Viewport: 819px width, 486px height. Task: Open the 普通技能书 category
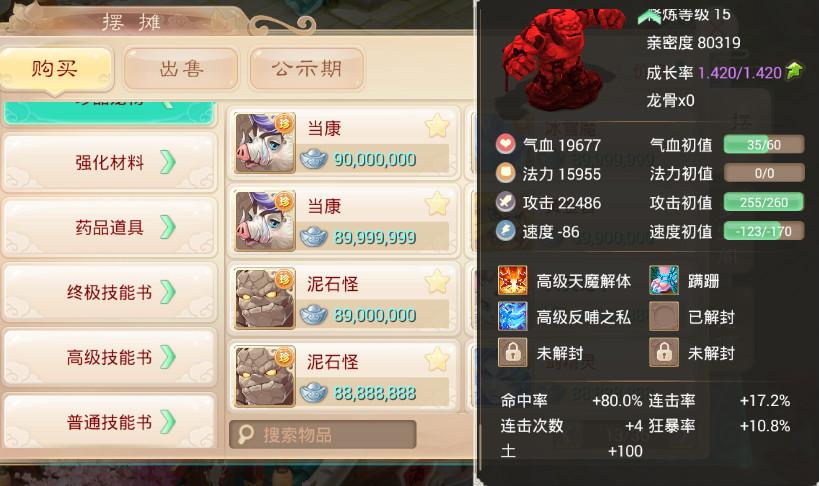[110, 421]
